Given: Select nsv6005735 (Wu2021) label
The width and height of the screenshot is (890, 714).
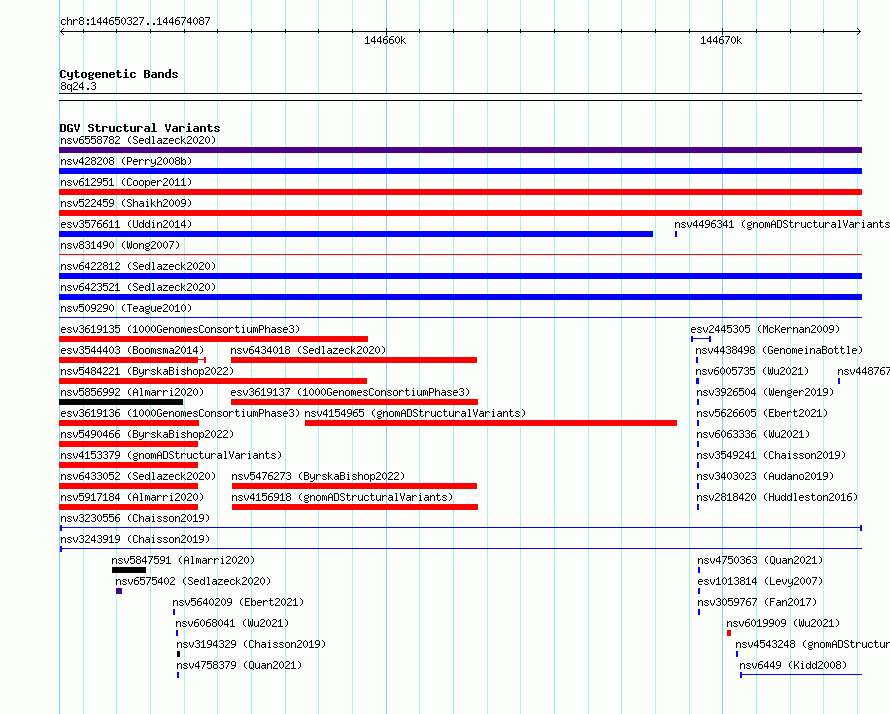Looking at the screenshot, I should pyautogui.click(x=752, y=371).
